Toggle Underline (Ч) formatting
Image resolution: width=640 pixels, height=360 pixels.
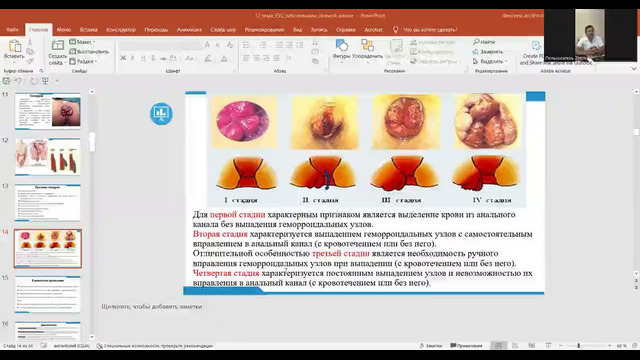click(x=143, y=58)
